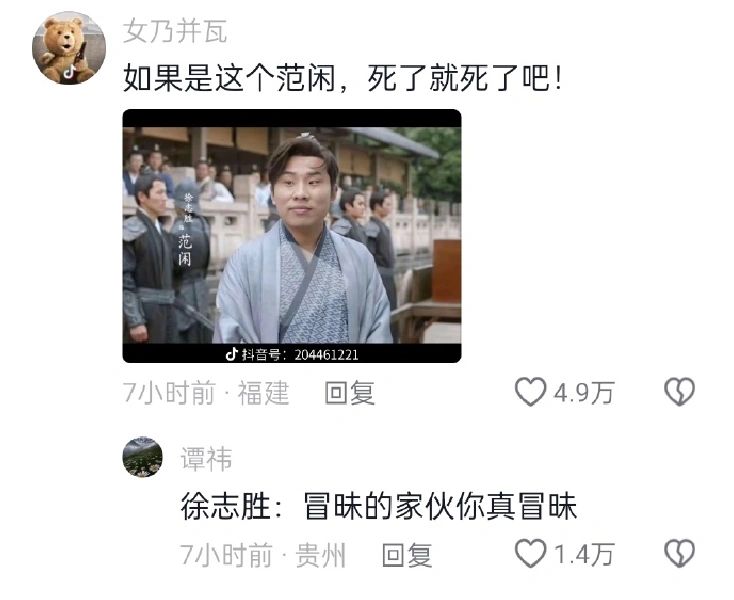The height and width of the screenshot is (600, 734).
Task: Open the teddy bear avatar profile
Action: tap(69, 48)
